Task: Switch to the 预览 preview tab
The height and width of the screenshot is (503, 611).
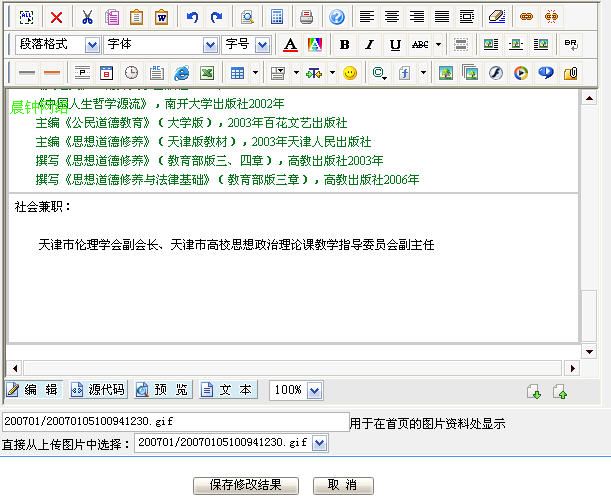Action: click(x=162, y=390)
